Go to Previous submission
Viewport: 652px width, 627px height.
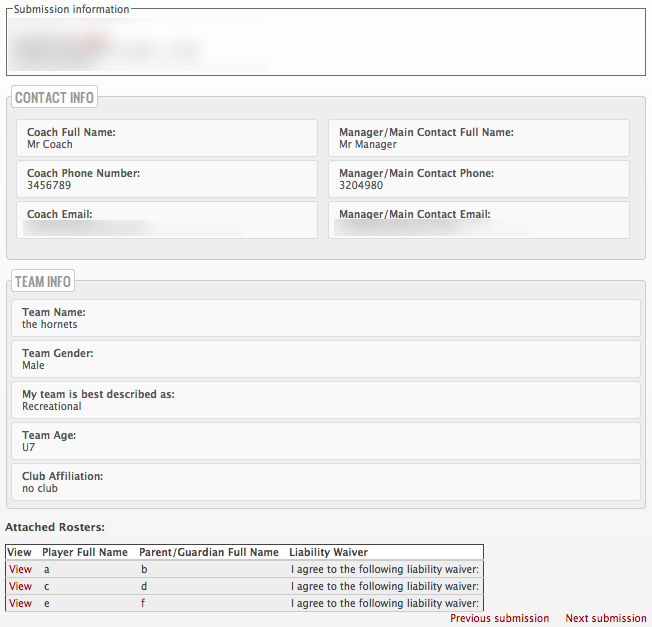[x=499, y=618]
